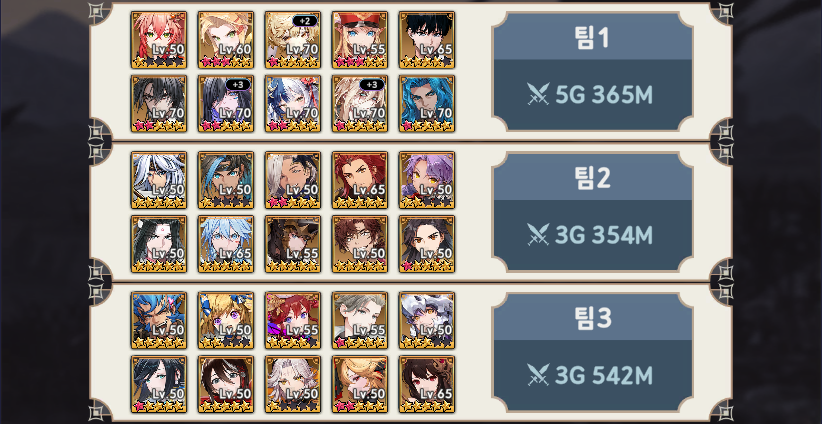This screenshot has height=424, width=822.
Task: Select the gray-haired Lv.55 hero in Team 3
Action: click(360, 321)
